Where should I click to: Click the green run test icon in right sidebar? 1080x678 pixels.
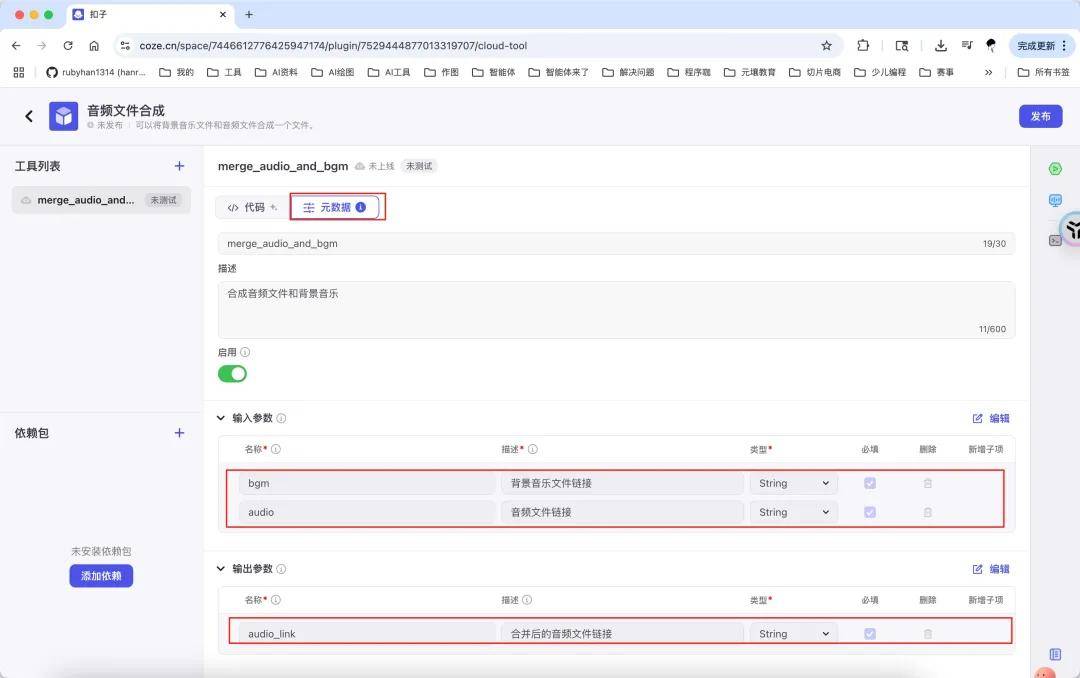pos(1055,169)
